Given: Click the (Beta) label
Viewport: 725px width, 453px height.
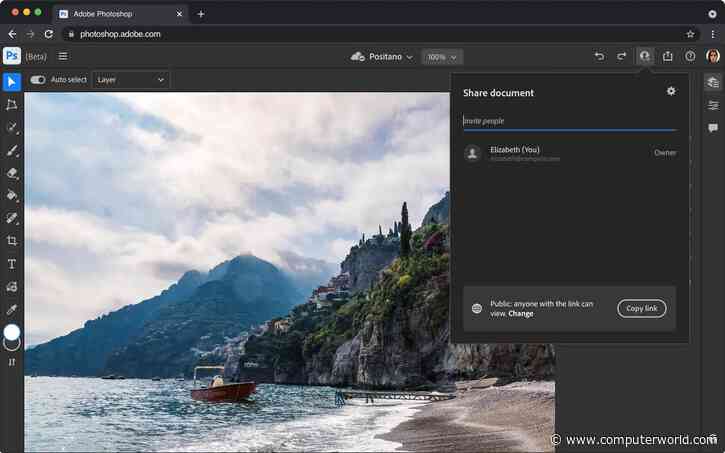Looking at the screenshot, I should point(36,56).
